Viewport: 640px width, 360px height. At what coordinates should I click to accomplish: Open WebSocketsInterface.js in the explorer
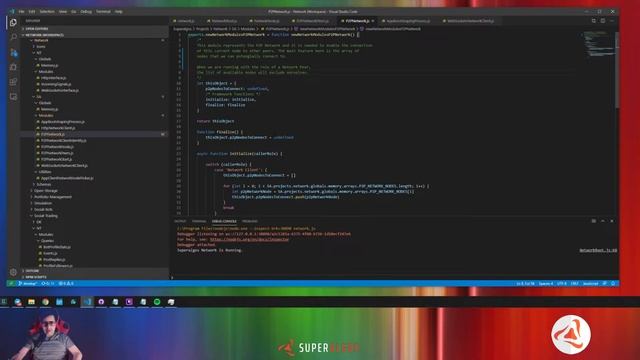[x=60, y=90]
